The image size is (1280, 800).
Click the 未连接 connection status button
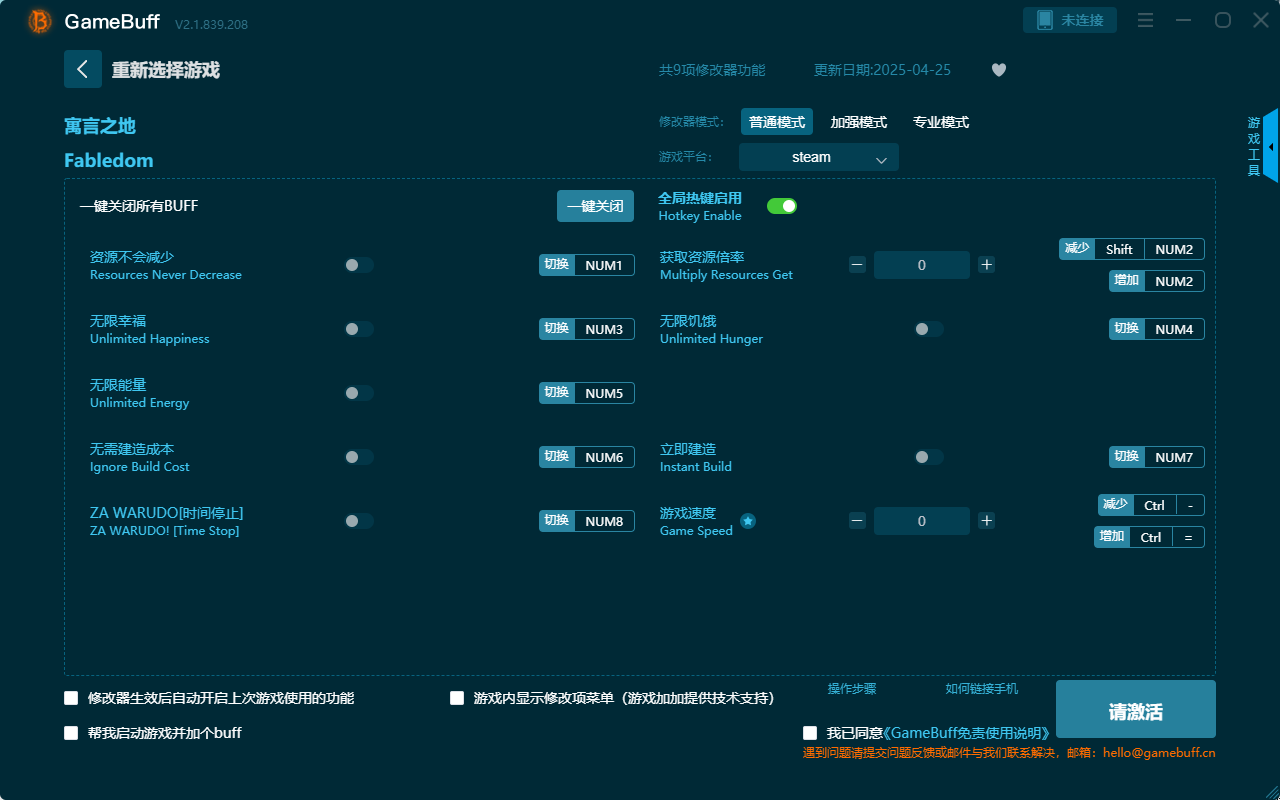click(1070, 20)
